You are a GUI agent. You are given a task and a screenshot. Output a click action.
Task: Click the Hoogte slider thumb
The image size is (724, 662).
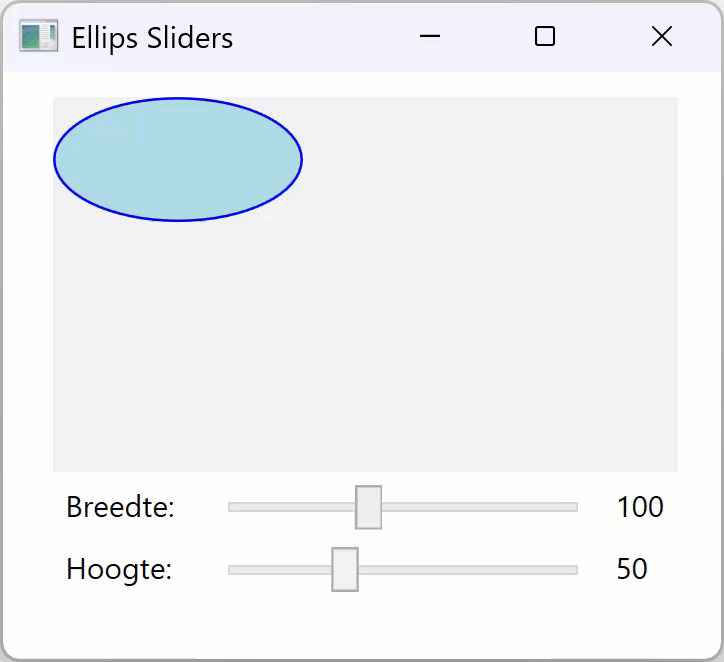pyautogui.click(x=345, y=570)
